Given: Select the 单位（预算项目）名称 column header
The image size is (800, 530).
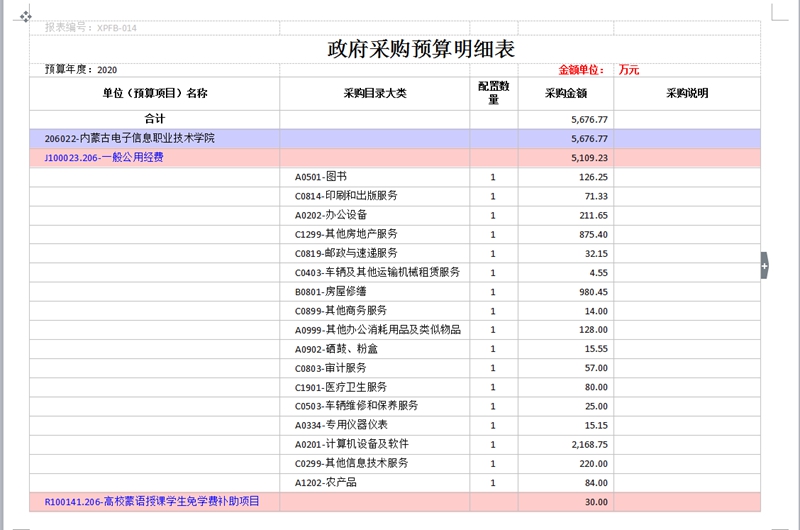Looking at the screenshot, I should [155, 93].
